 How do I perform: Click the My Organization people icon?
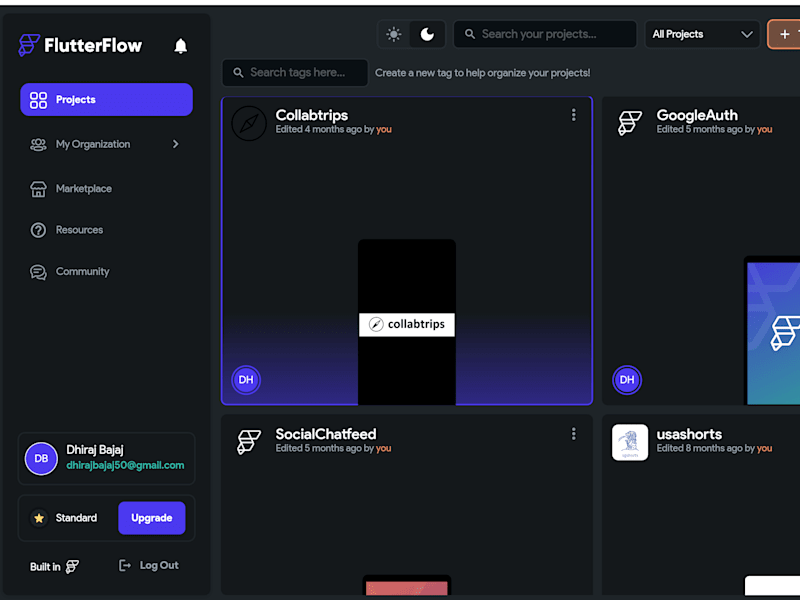coord(38,145)
